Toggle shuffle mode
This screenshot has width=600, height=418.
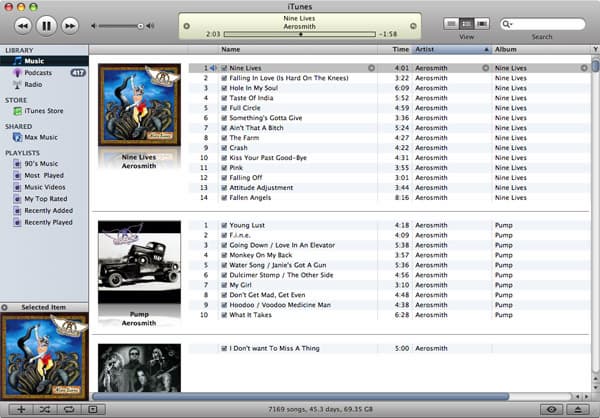coord(45,409)
